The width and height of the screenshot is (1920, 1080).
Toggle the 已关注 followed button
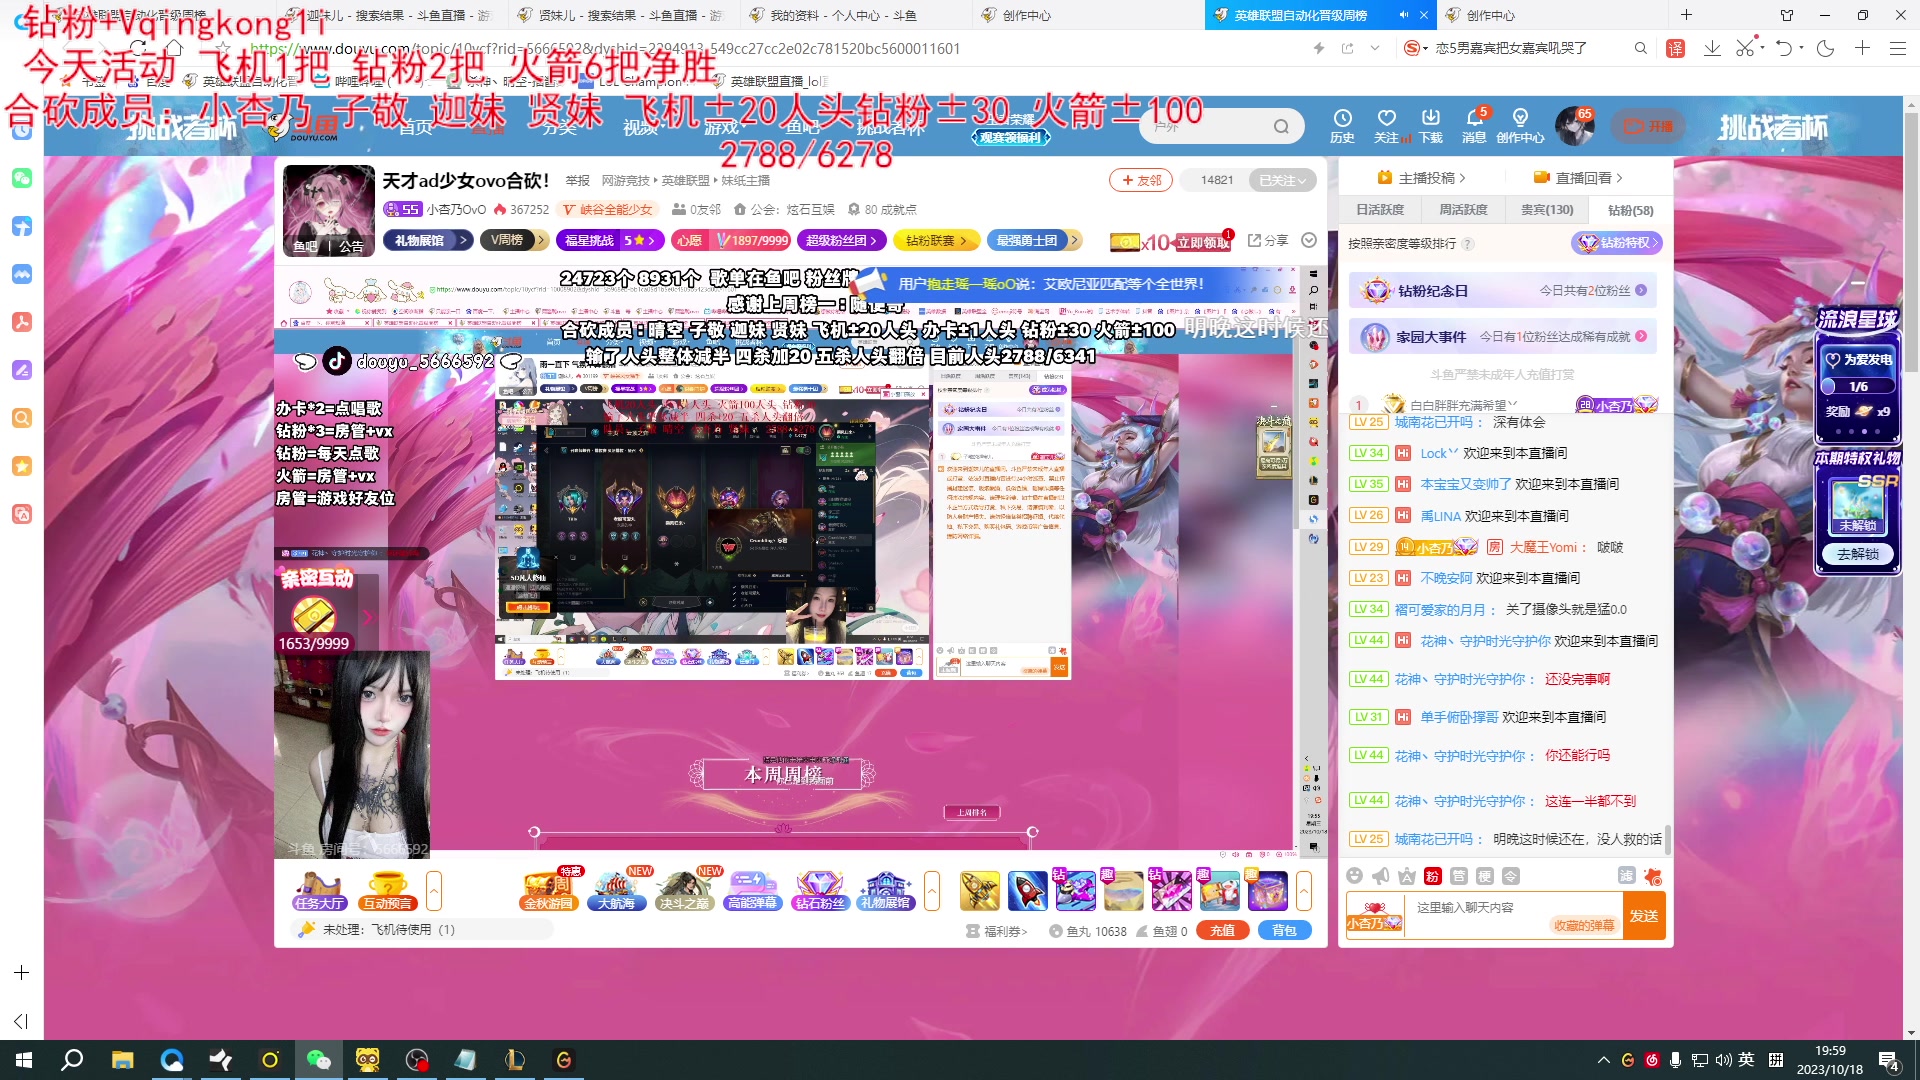coord(1282,180)
